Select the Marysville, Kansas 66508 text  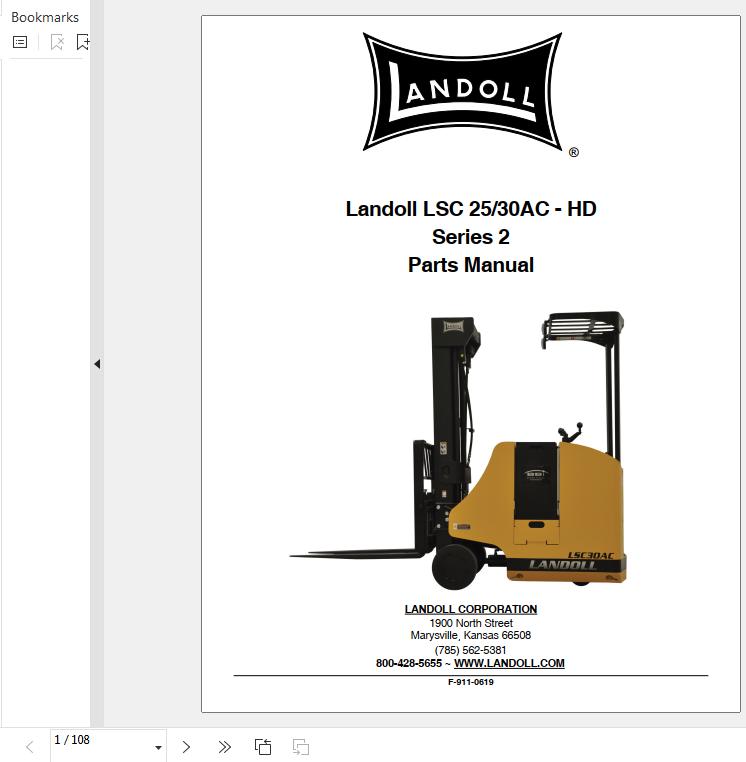point(470,636)
